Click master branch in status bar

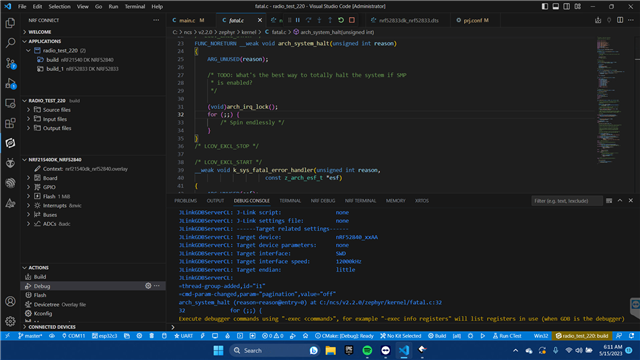tap(30, 336)
